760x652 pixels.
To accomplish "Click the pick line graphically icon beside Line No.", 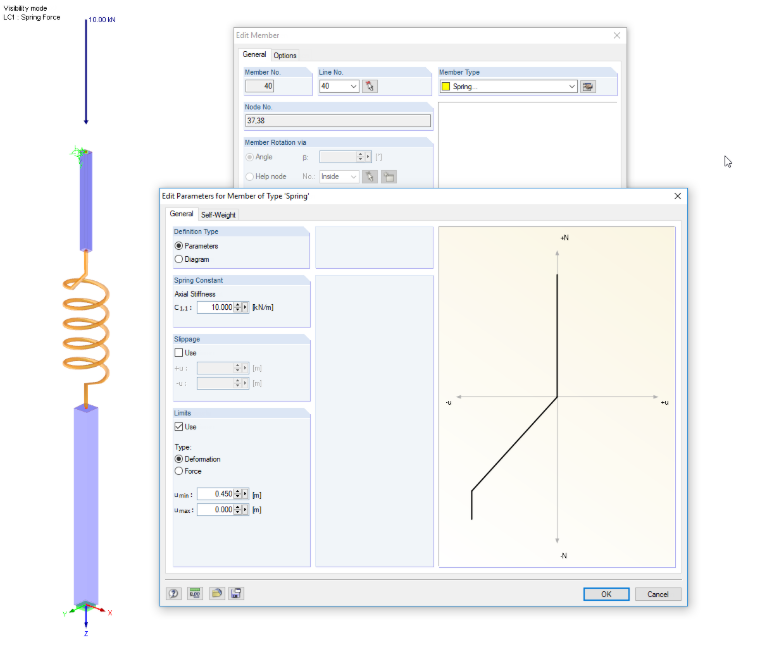I will 370,86.
